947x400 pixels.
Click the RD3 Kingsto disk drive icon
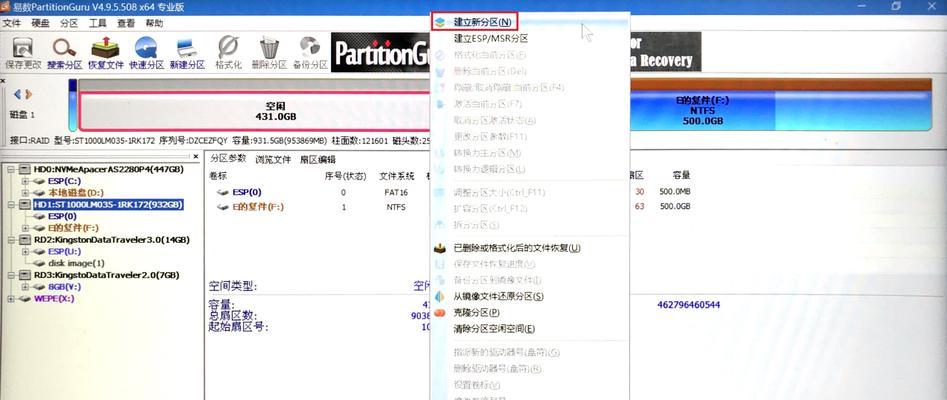coord(25,275)
